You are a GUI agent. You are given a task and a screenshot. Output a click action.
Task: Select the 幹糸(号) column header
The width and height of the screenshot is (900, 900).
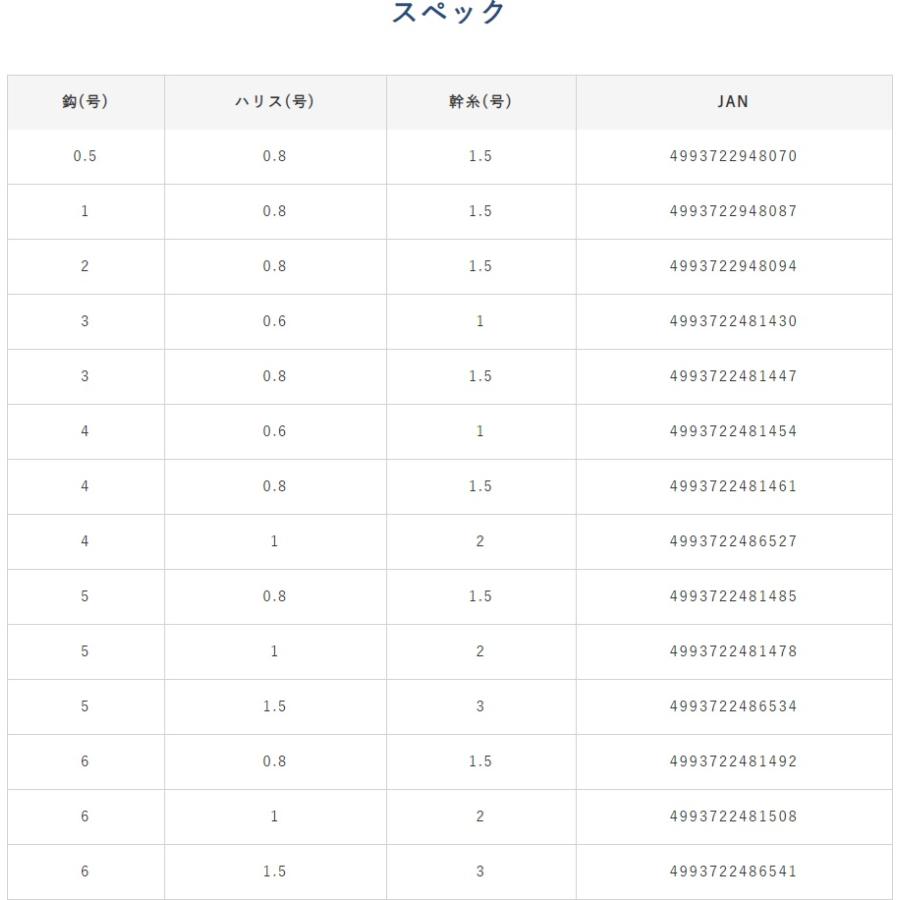click(x=480, y=102)
